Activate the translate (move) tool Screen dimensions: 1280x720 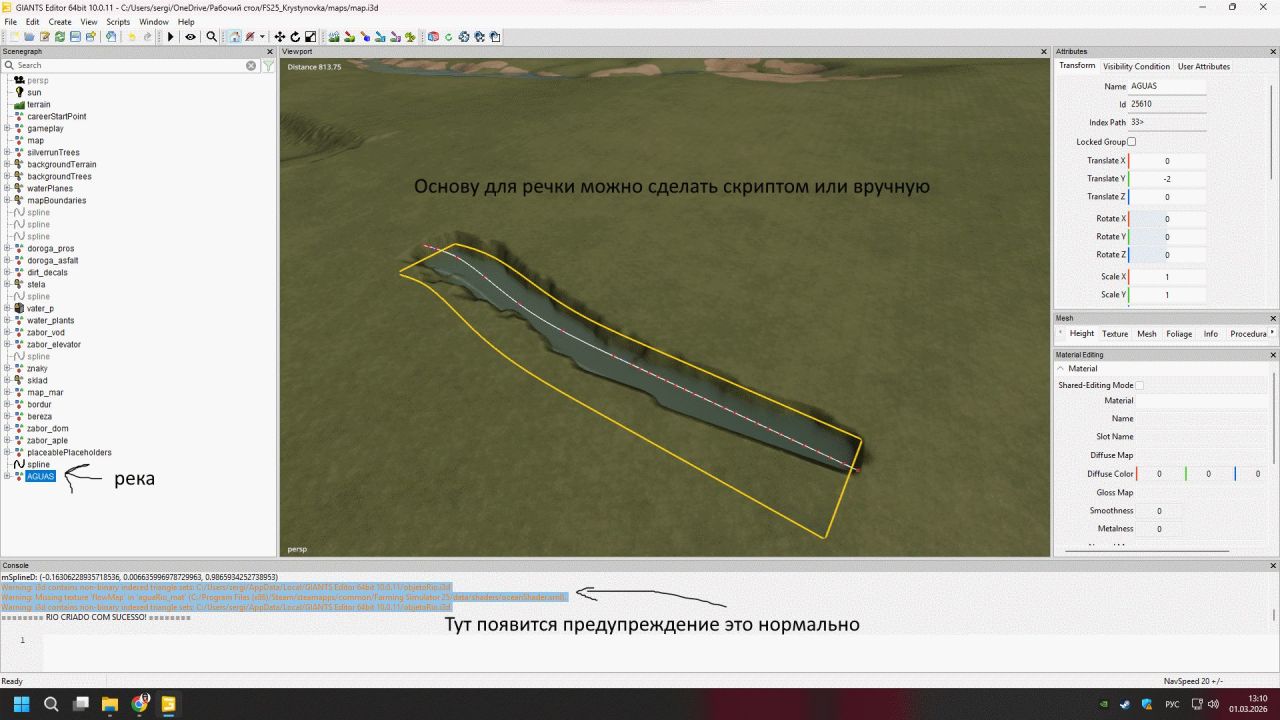(279, 37)
